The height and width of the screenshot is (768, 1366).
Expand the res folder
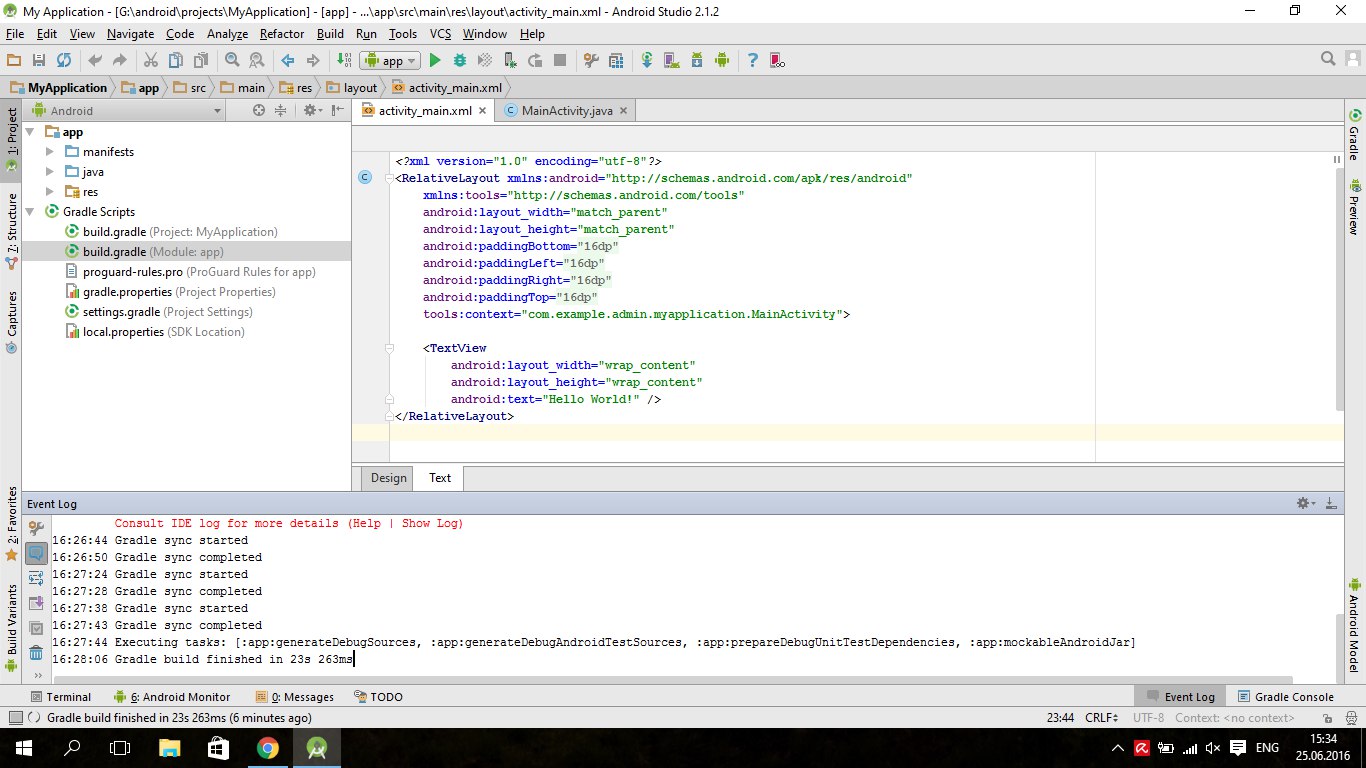(x=50, y=192)
